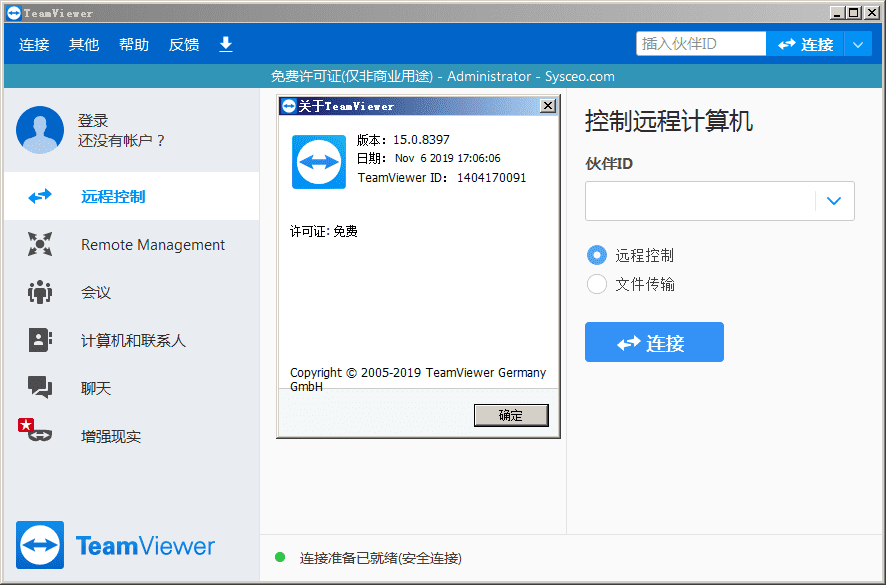Click the 控制远程计算机 heading
The image size is (886, 585).
click(668, 121)
